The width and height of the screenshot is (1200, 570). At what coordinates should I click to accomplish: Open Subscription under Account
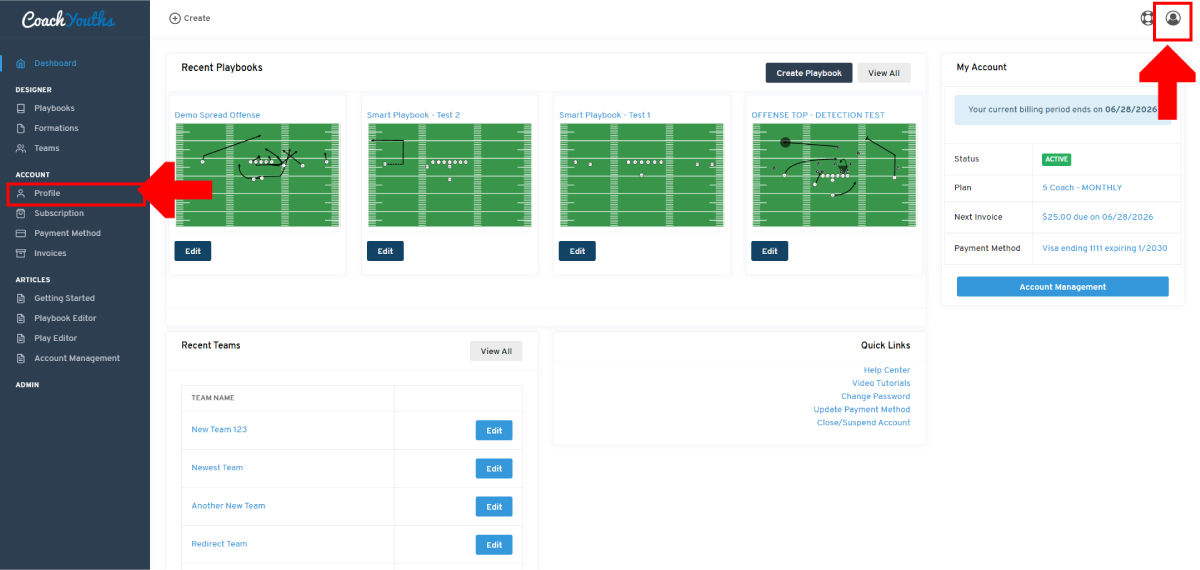(x=59, y=213)
